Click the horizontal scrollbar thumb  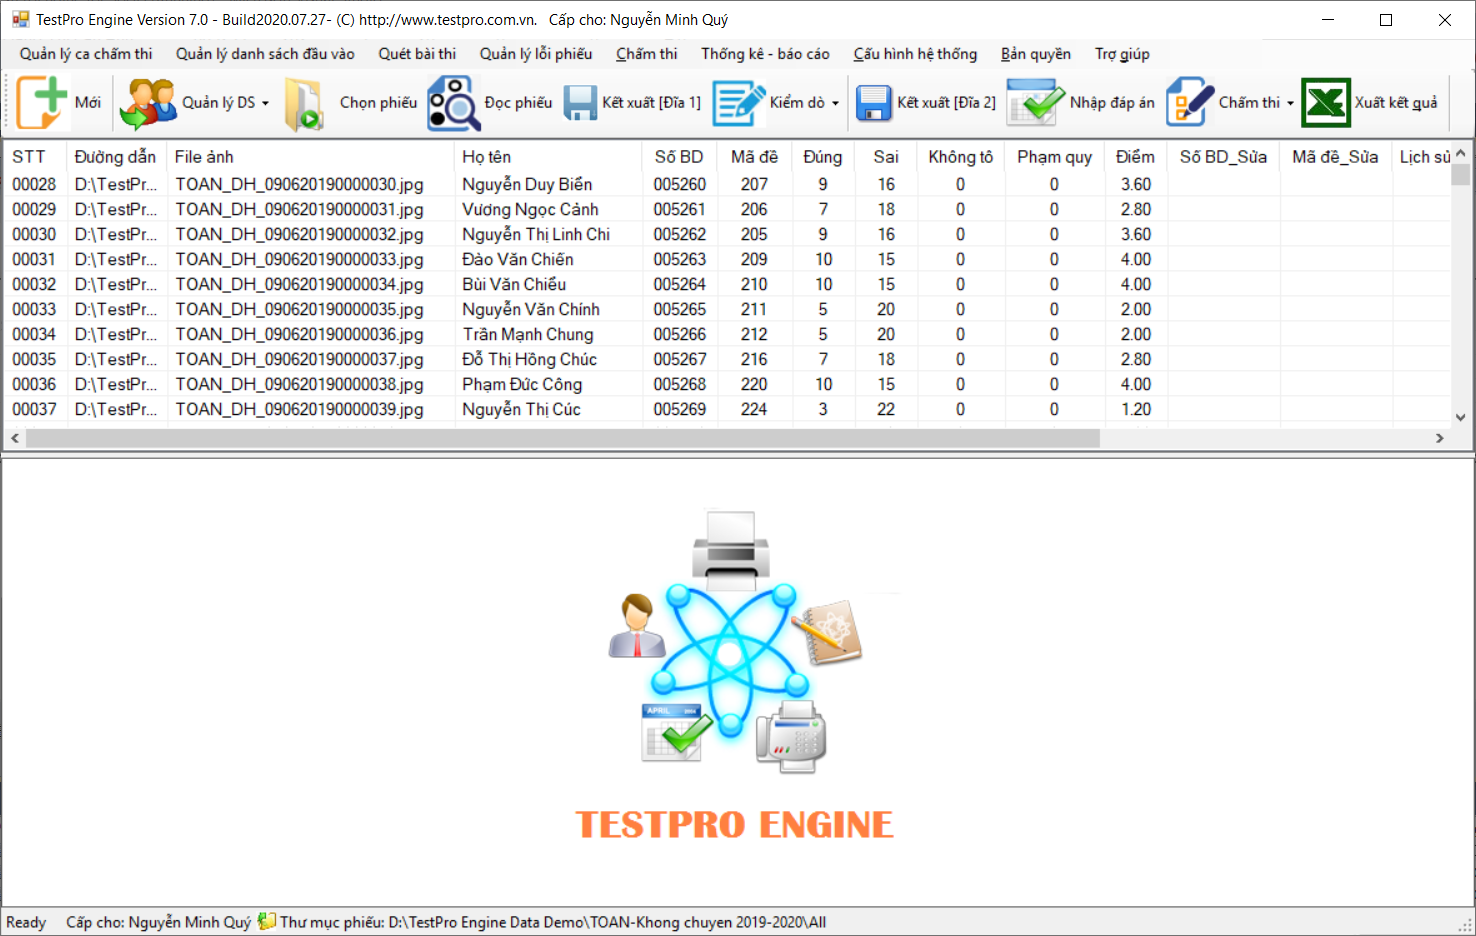coord(563,438)
